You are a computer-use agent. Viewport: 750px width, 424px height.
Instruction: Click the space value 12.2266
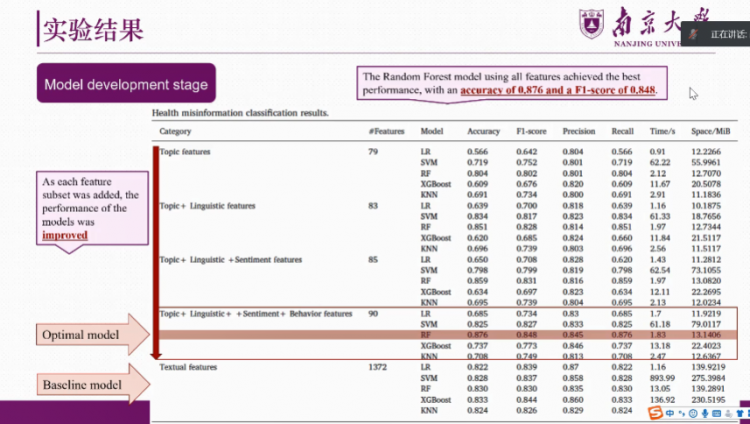pos(706,152)
